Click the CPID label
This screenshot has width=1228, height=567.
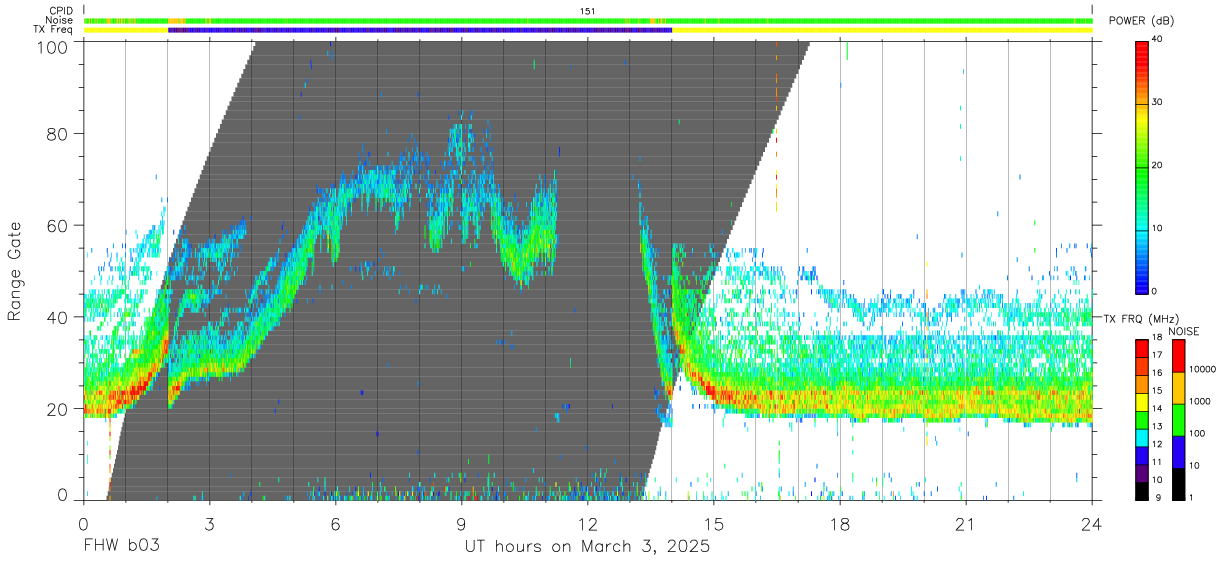[x=61, y=11]
